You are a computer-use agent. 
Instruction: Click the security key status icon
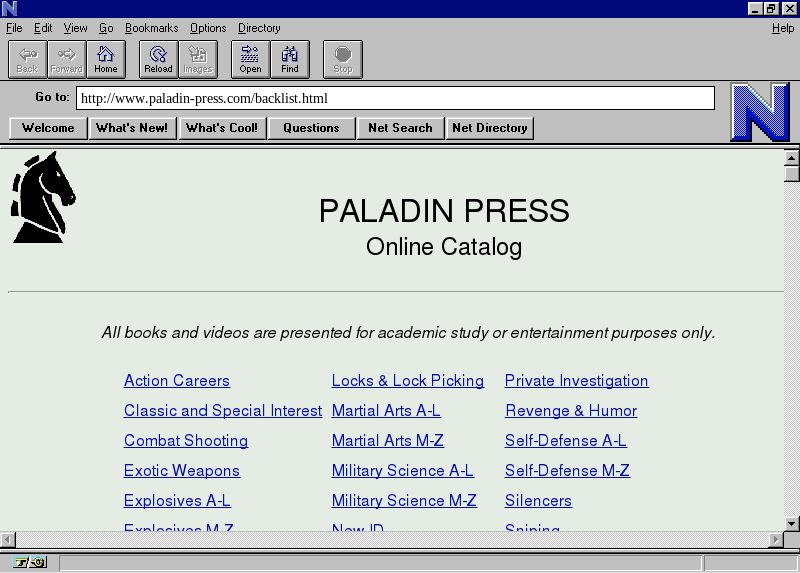click(x=30, y=563)
